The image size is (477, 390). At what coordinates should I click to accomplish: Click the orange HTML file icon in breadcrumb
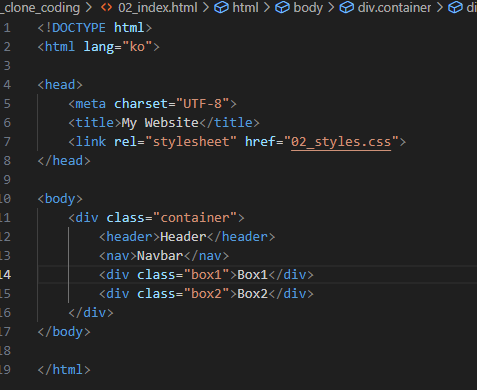(x=107, y=7)
